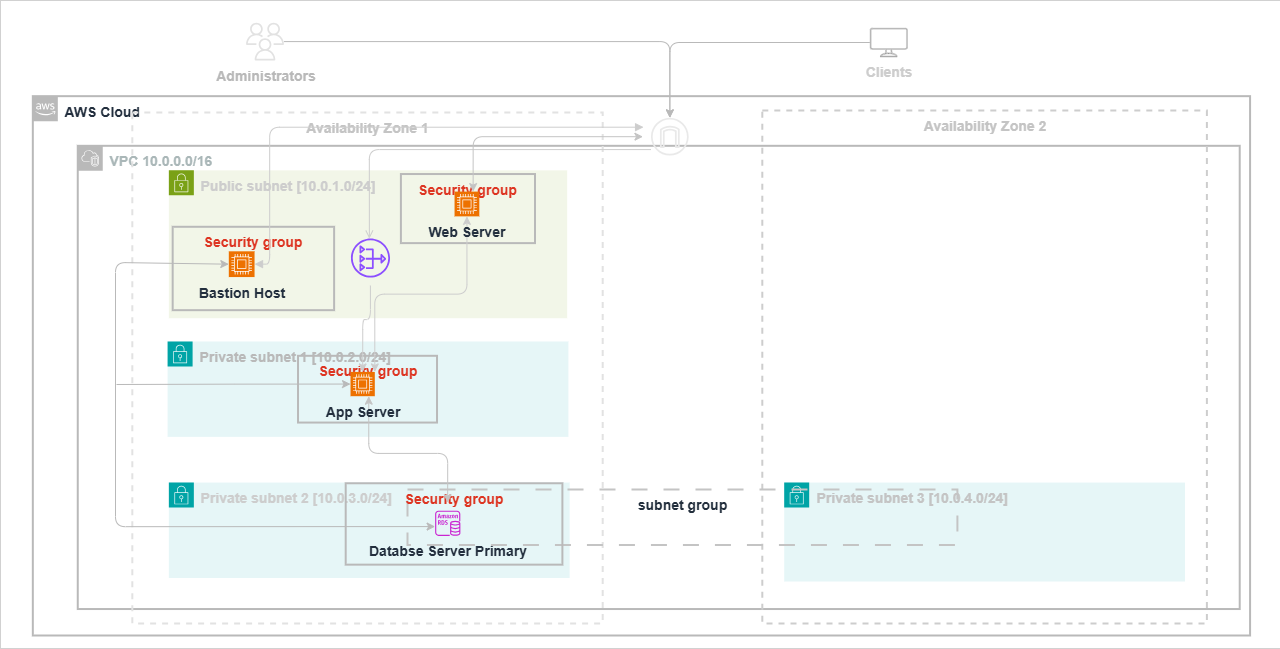Image resolution: width=1280 pixels, height=649 pixels.
Task: Select the VPC cloud icon
Action: (x=90, y=158)
